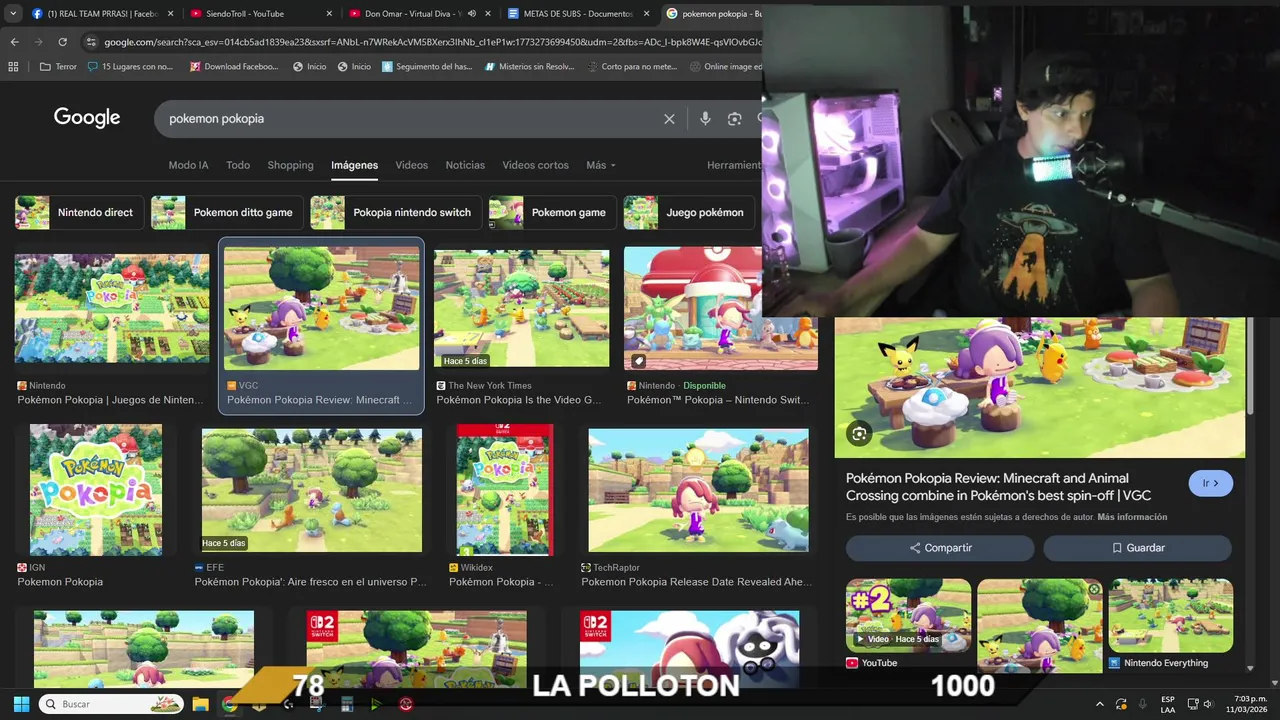Open Windows Start menu
This screenshot has width=1280, height=720.
(21, 704)
